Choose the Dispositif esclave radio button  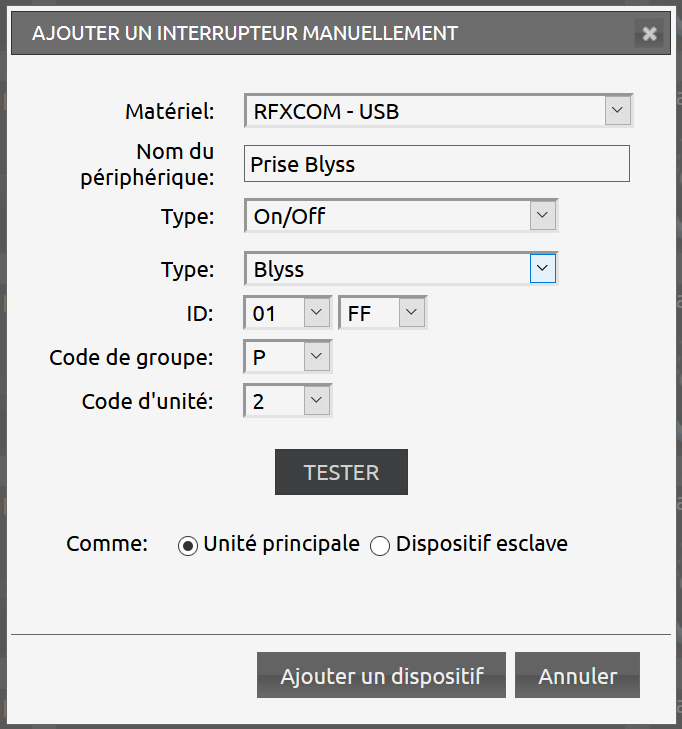click(x=380, y=546)
